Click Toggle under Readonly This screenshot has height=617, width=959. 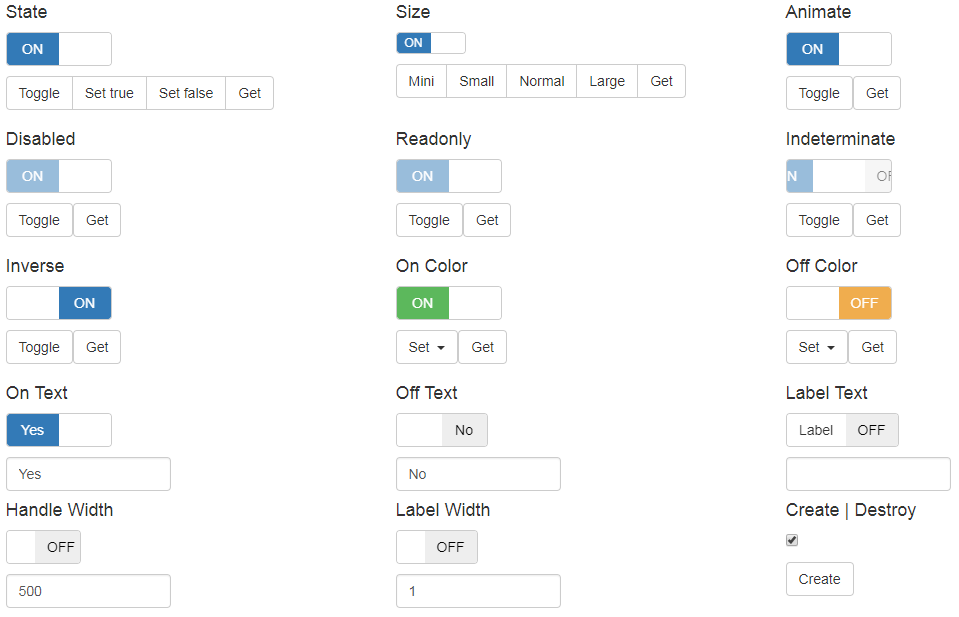click(x=428, y=219)
